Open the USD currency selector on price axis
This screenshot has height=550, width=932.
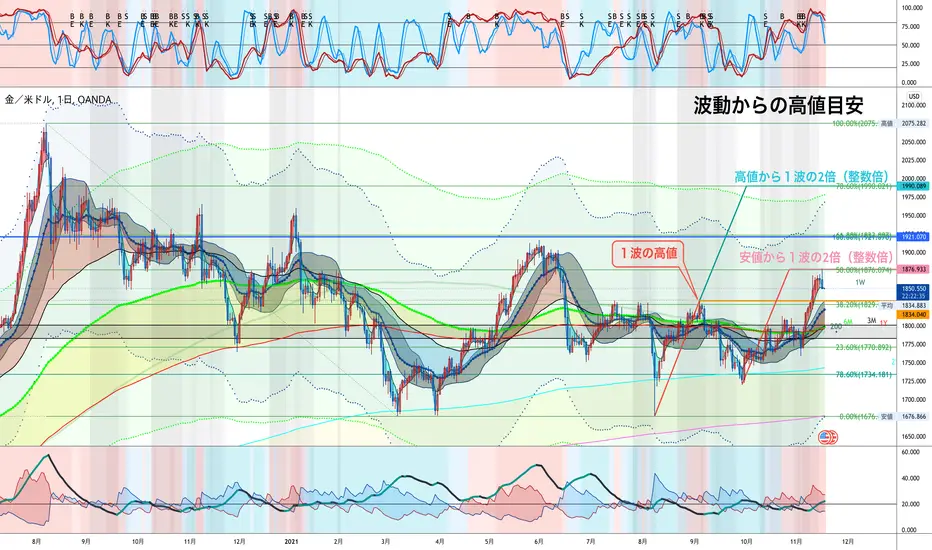[913, 96]
